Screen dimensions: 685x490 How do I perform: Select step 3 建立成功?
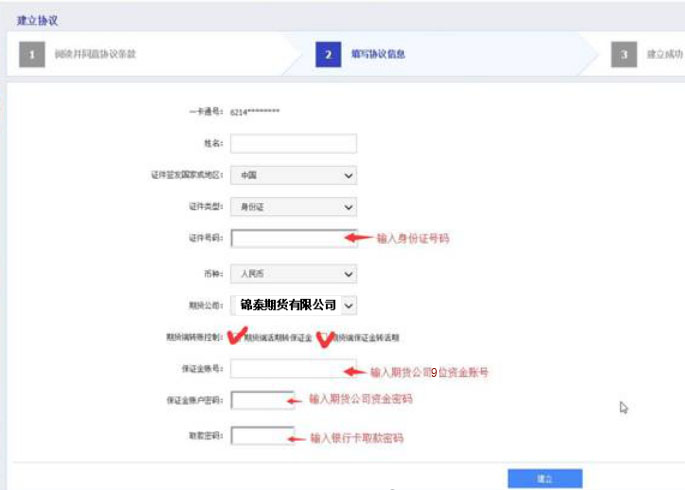647,54
